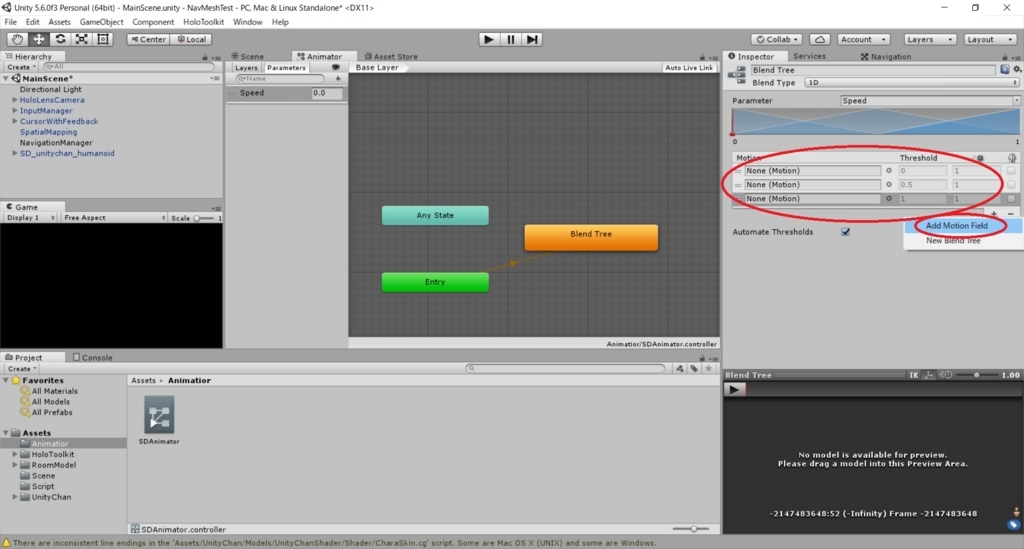
Task: Toggle Local handle rotation button
Action: coord(191,39)
